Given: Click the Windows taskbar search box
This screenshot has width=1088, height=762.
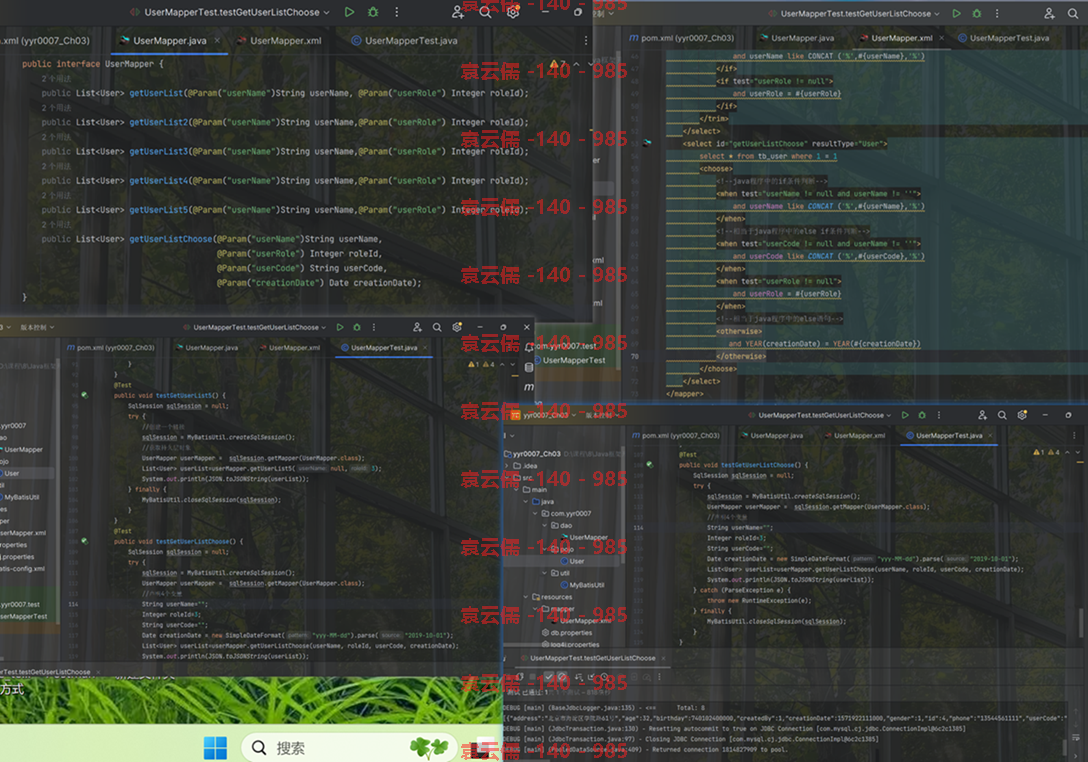Looking at the screenshot, I should tap(347, 747).
